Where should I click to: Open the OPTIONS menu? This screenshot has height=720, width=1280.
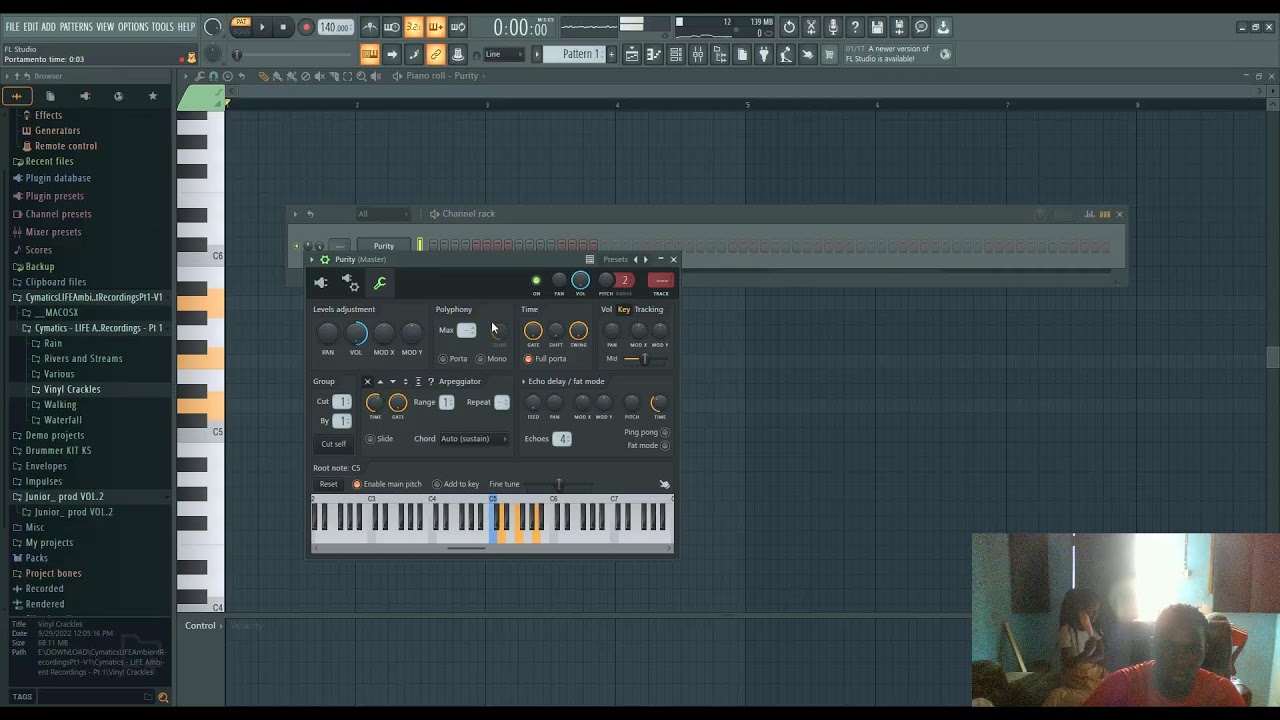pos(133,27)
